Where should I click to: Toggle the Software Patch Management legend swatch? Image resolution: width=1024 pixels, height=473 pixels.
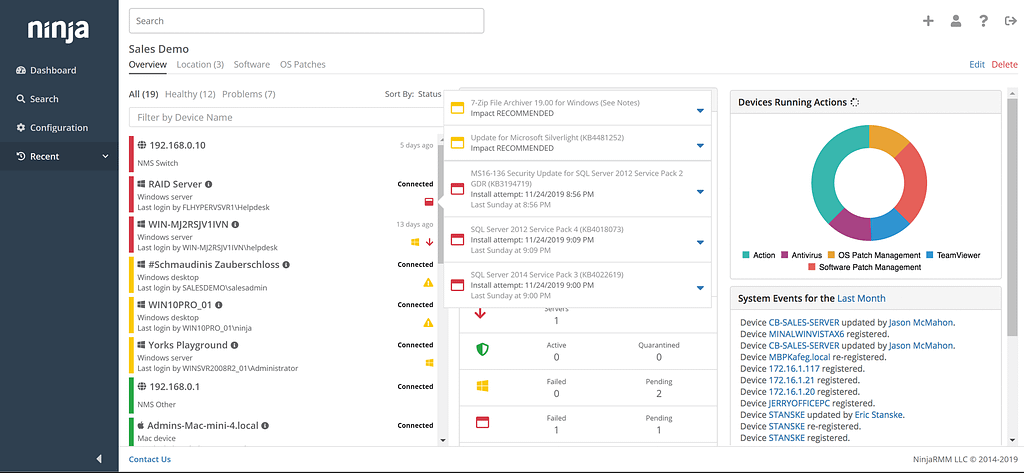point(812,267)
